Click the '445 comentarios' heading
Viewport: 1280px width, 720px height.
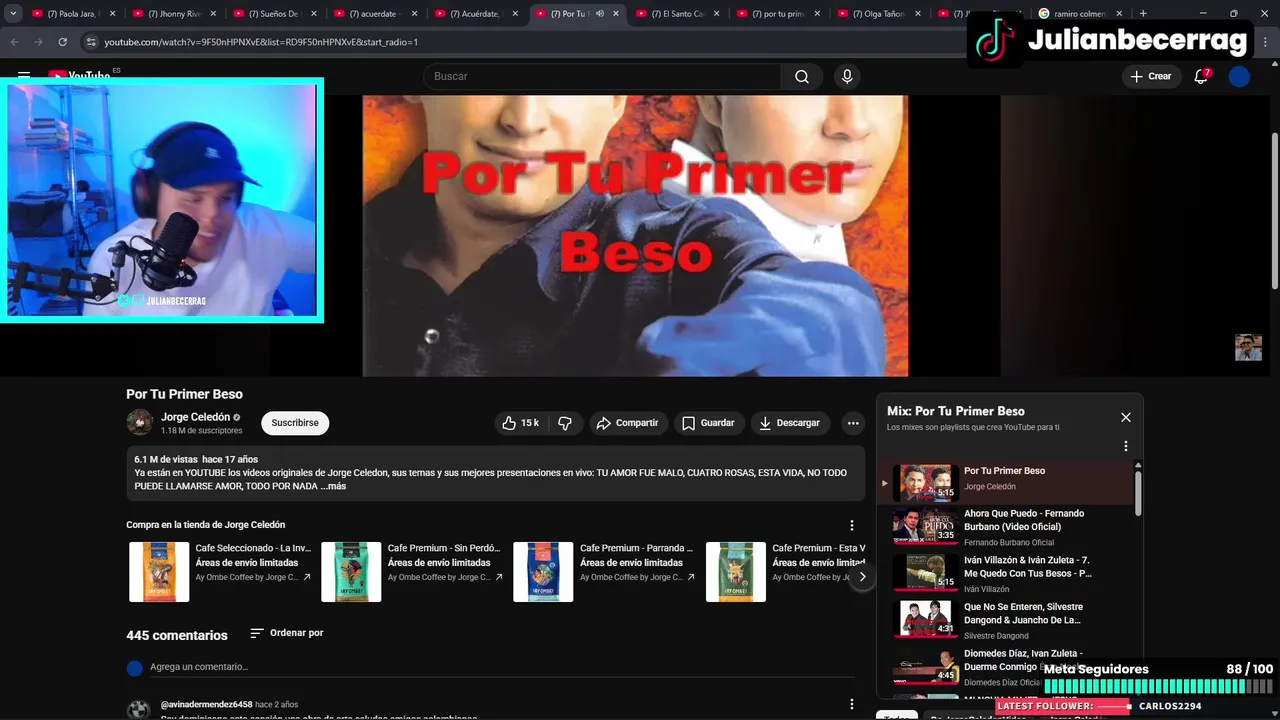177,635
